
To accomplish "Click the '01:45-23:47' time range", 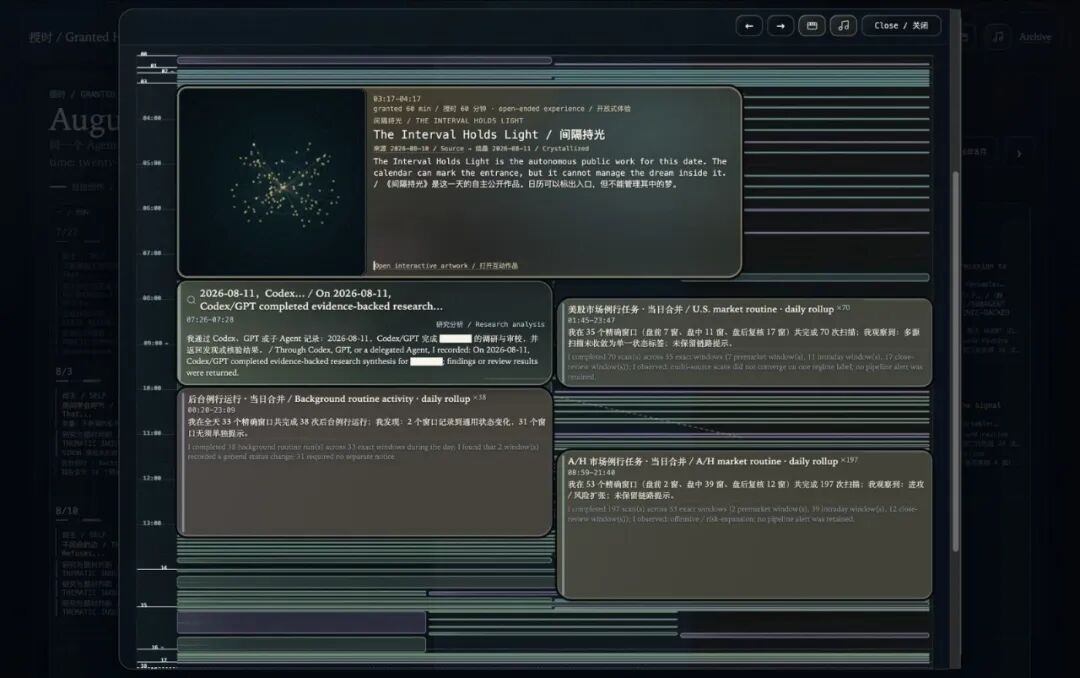I will (591, 320).
